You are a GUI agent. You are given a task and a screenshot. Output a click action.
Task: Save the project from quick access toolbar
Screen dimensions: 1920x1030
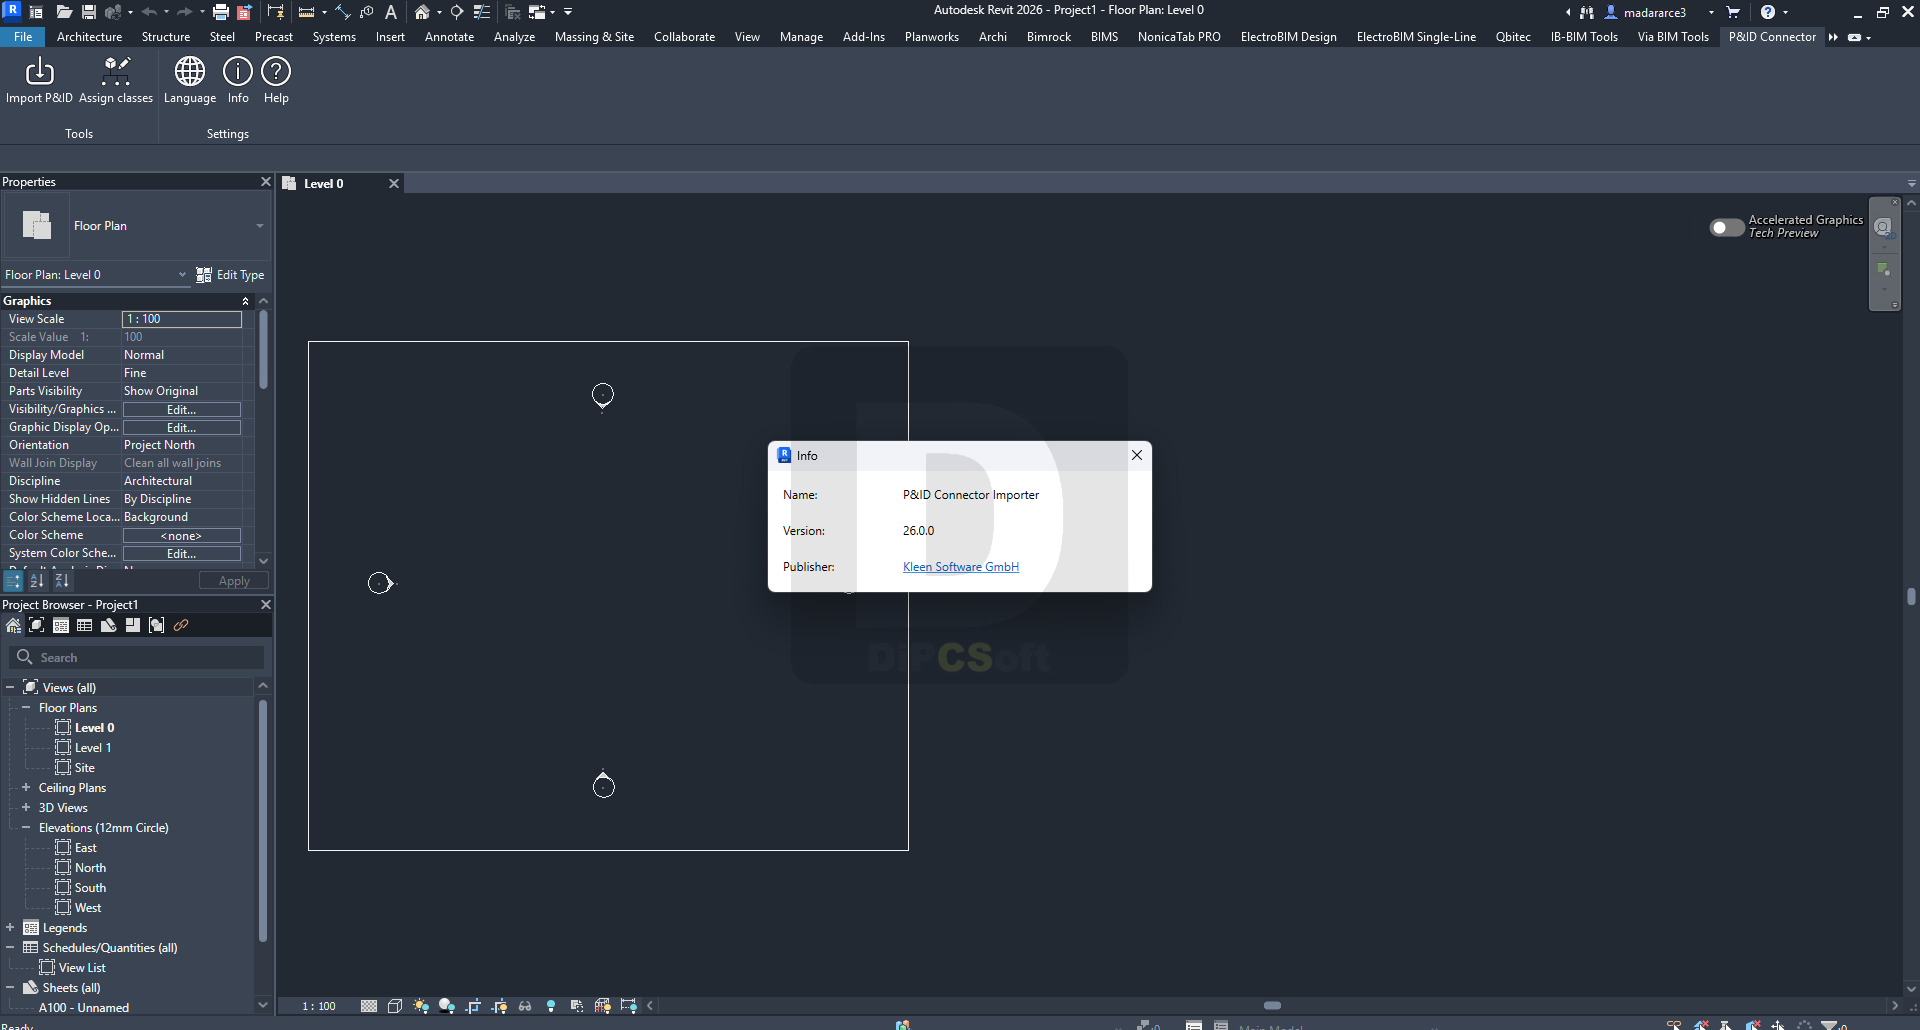89,12
